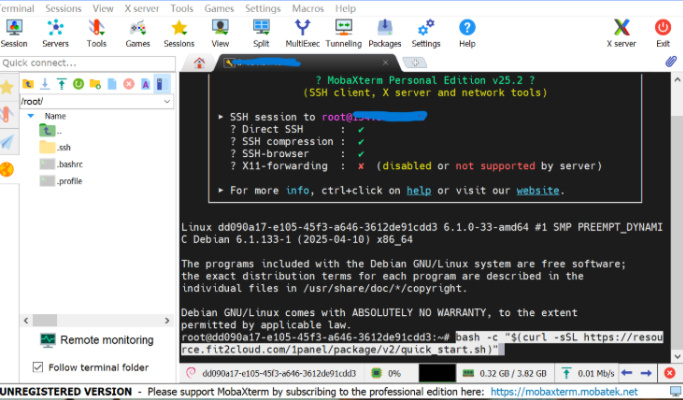Open the Settings gears toolbar icon
Image resolution: width=683 pixels, height=400 pixels.
point(426,33)
